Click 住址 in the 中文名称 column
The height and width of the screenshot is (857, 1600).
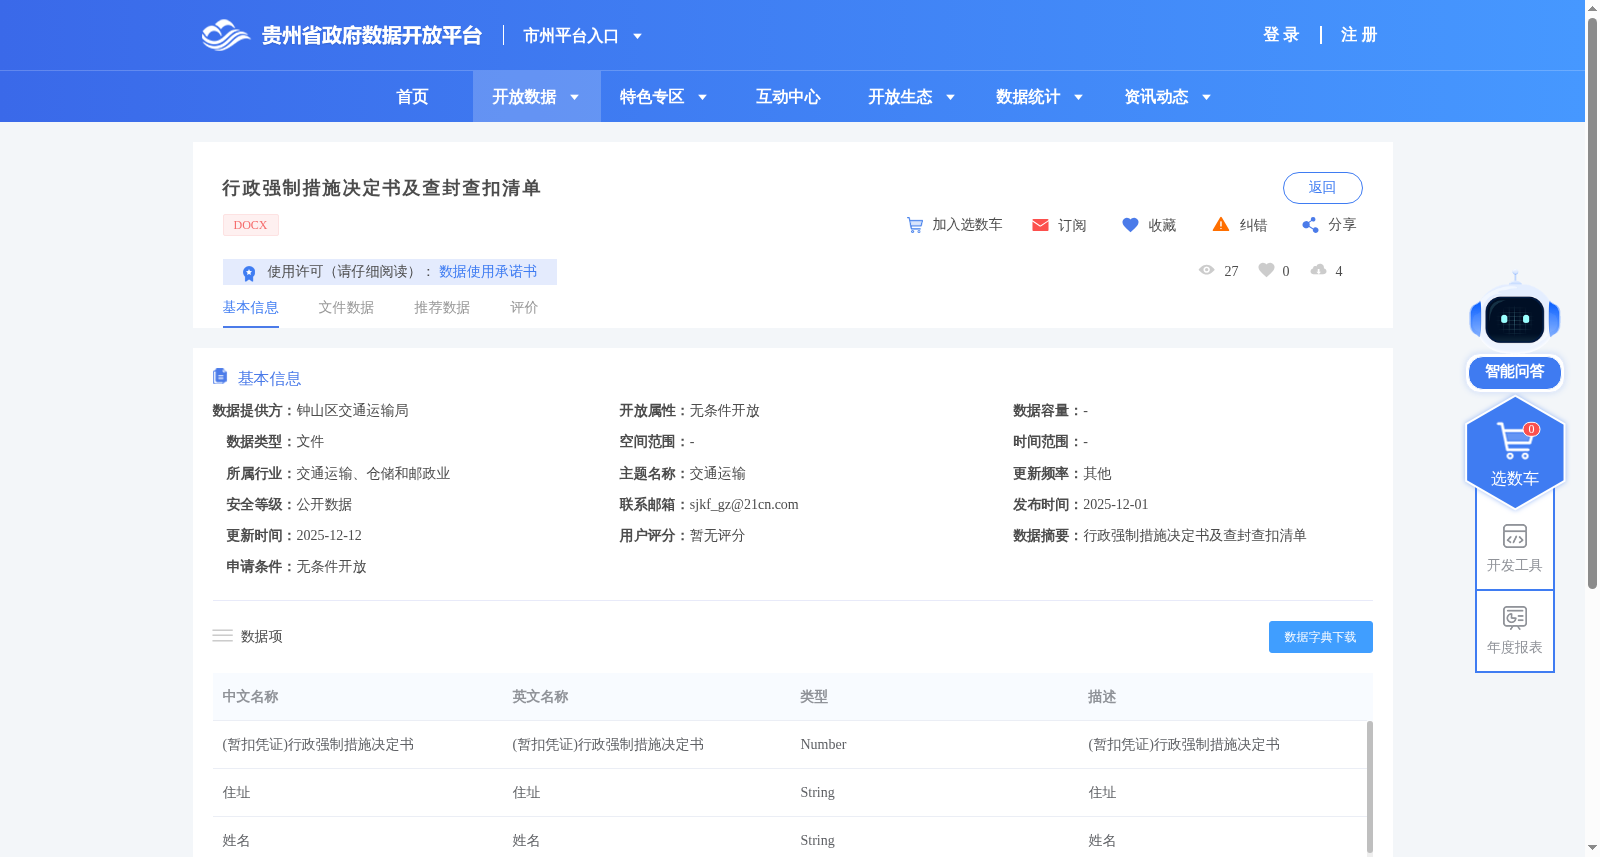point(236,793)
